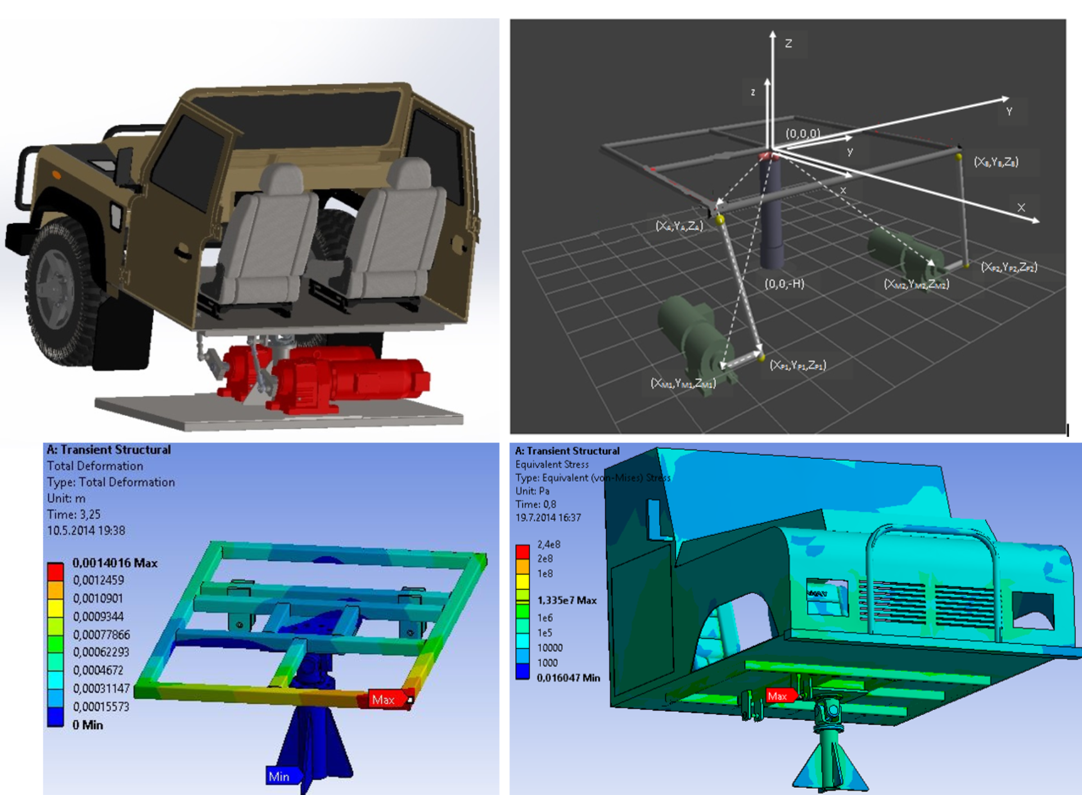Viewport: 1082px width, 795px height.
Task: Click the '1e8' stress legend value
Action: coord(545,573)
